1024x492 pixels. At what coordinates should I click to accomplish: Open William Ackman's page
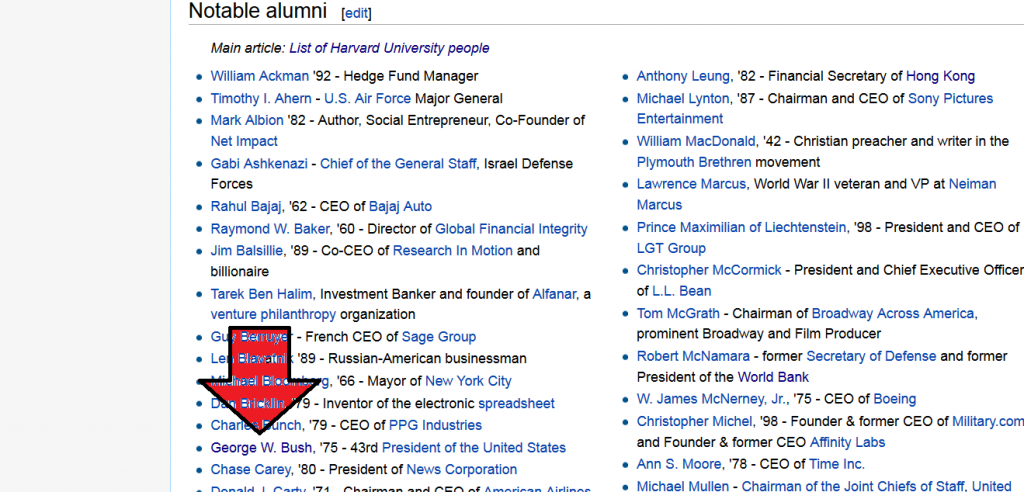(x=259, y=76)
